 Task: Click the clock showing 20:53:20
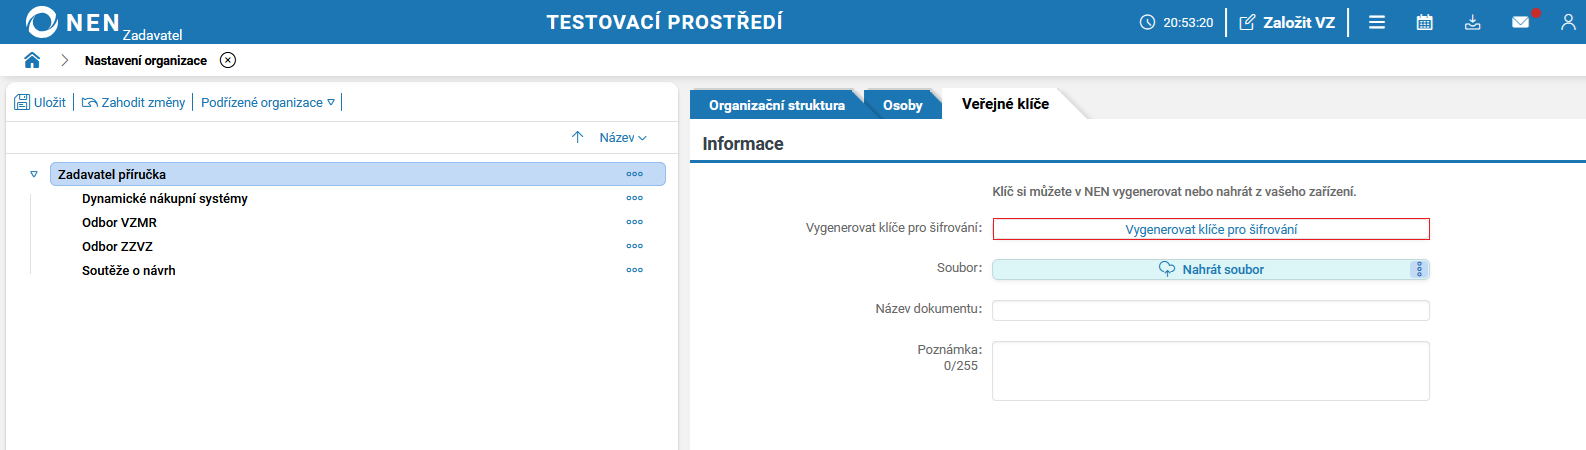point(1176,22)
